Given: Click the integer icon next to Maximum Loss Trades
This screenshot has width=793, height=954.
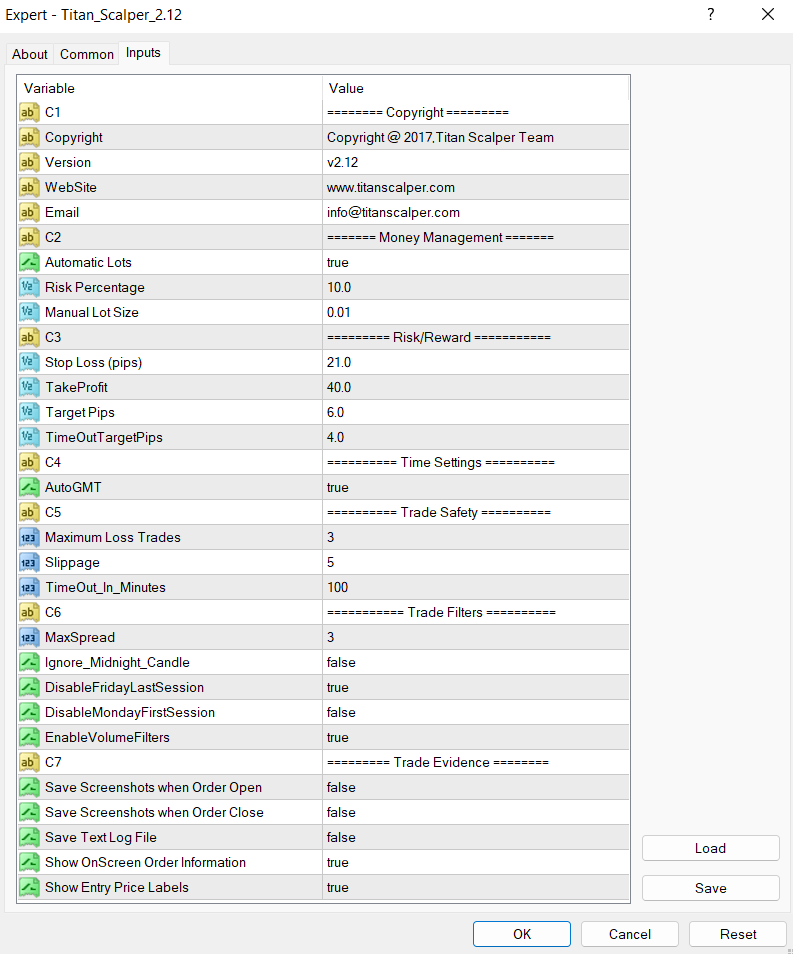Looking at the screenshot, I should [x=29, y=537].
